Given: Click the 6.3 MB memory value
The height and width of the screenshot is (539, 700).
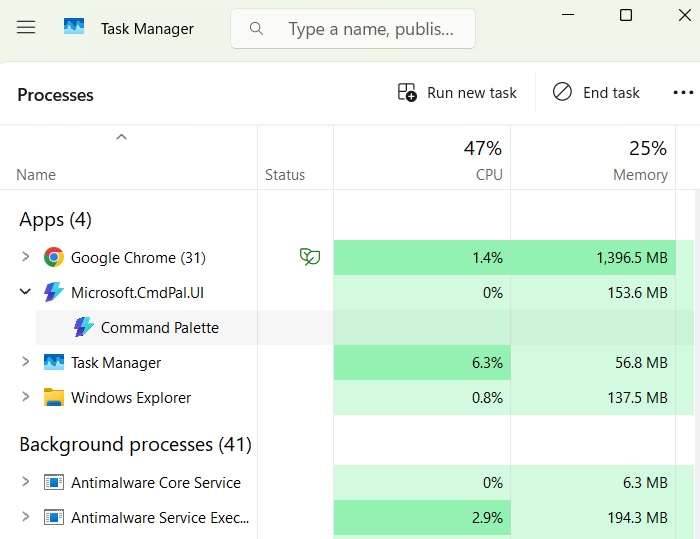Looking at the screenshot, I should [645, 483].
